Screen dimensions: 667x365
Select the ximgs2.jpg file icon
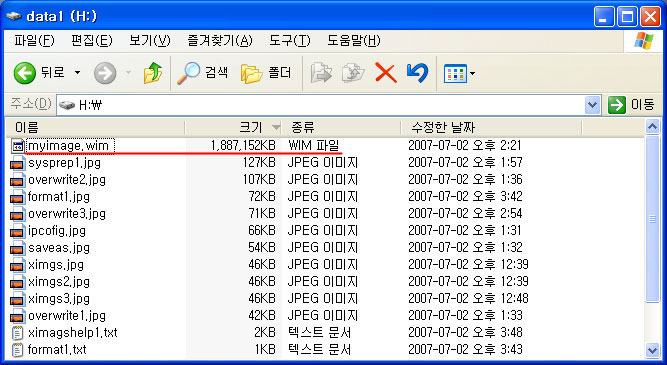(17, 282)
